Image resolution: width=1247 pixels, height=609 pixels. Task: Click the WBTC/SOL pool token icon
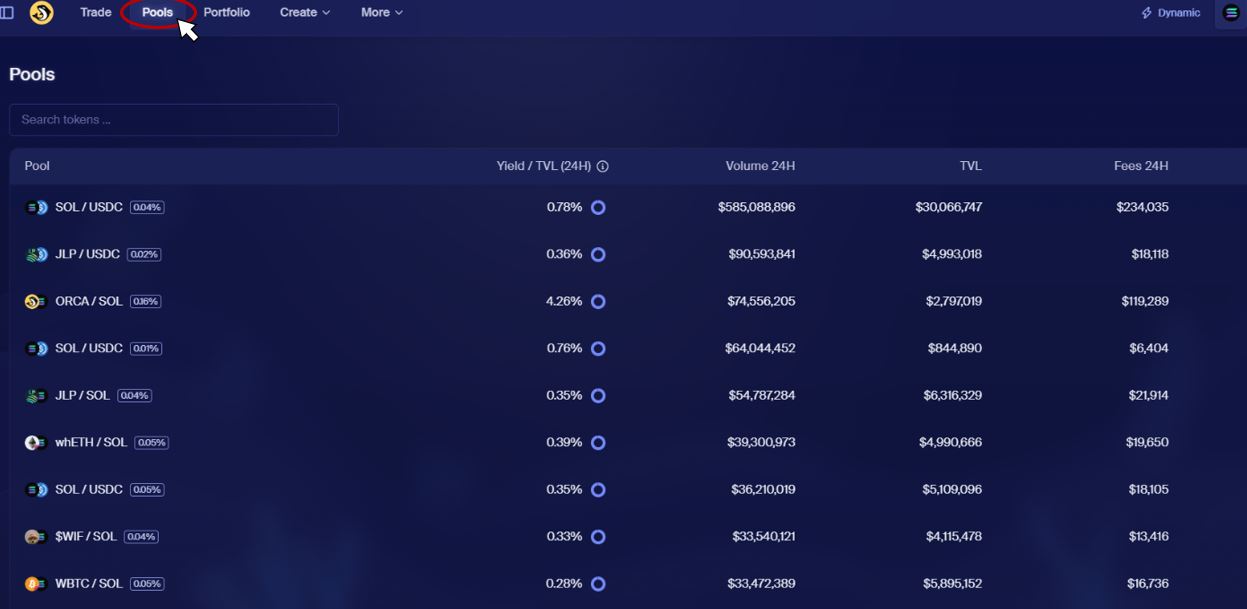tap(36, 584)
